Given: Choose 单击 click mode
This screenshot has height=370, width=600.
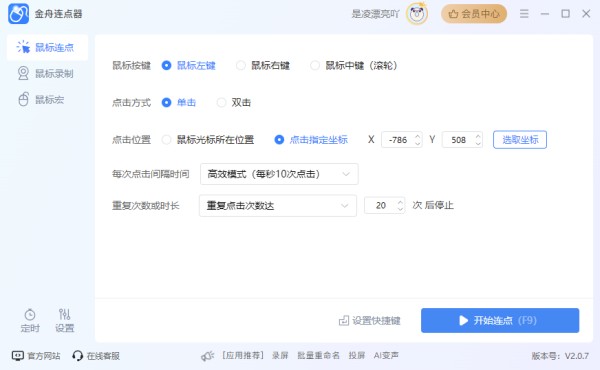Looking at the screenshot, I should pos(166,103).
